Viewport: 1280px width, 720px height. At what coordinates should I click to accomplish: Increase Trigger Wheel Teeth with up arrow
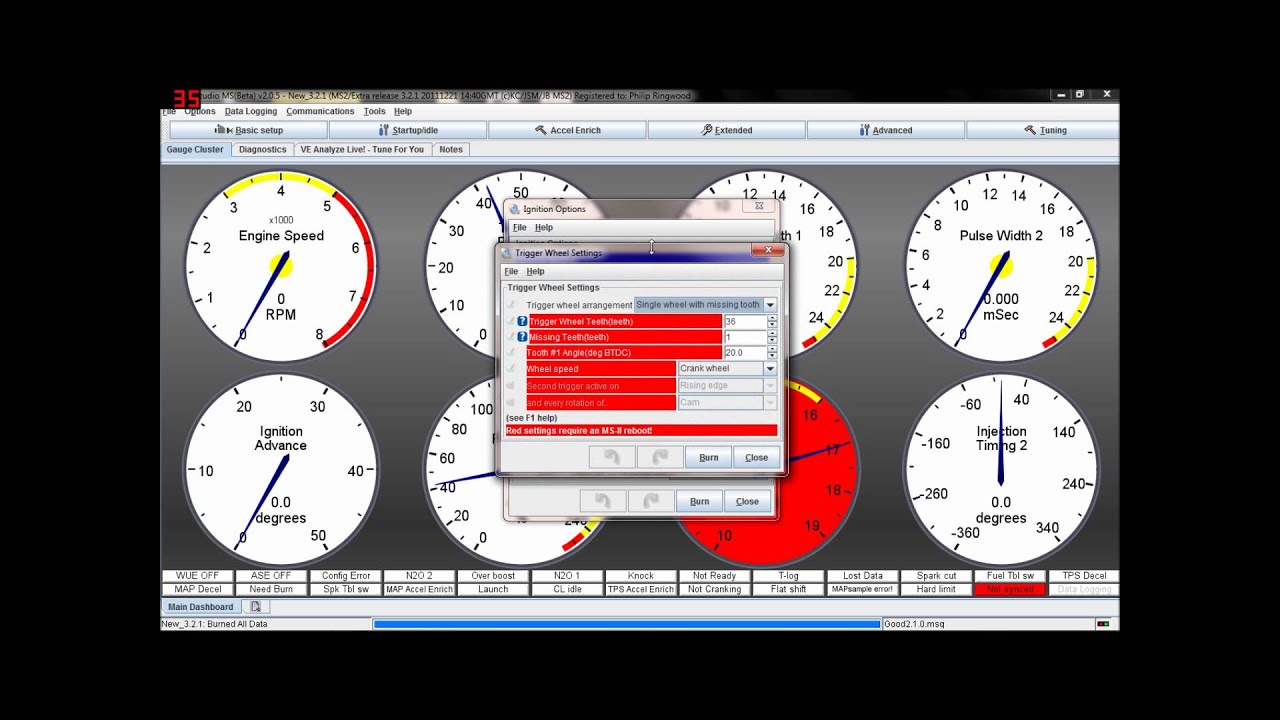[x=772, y=318]
